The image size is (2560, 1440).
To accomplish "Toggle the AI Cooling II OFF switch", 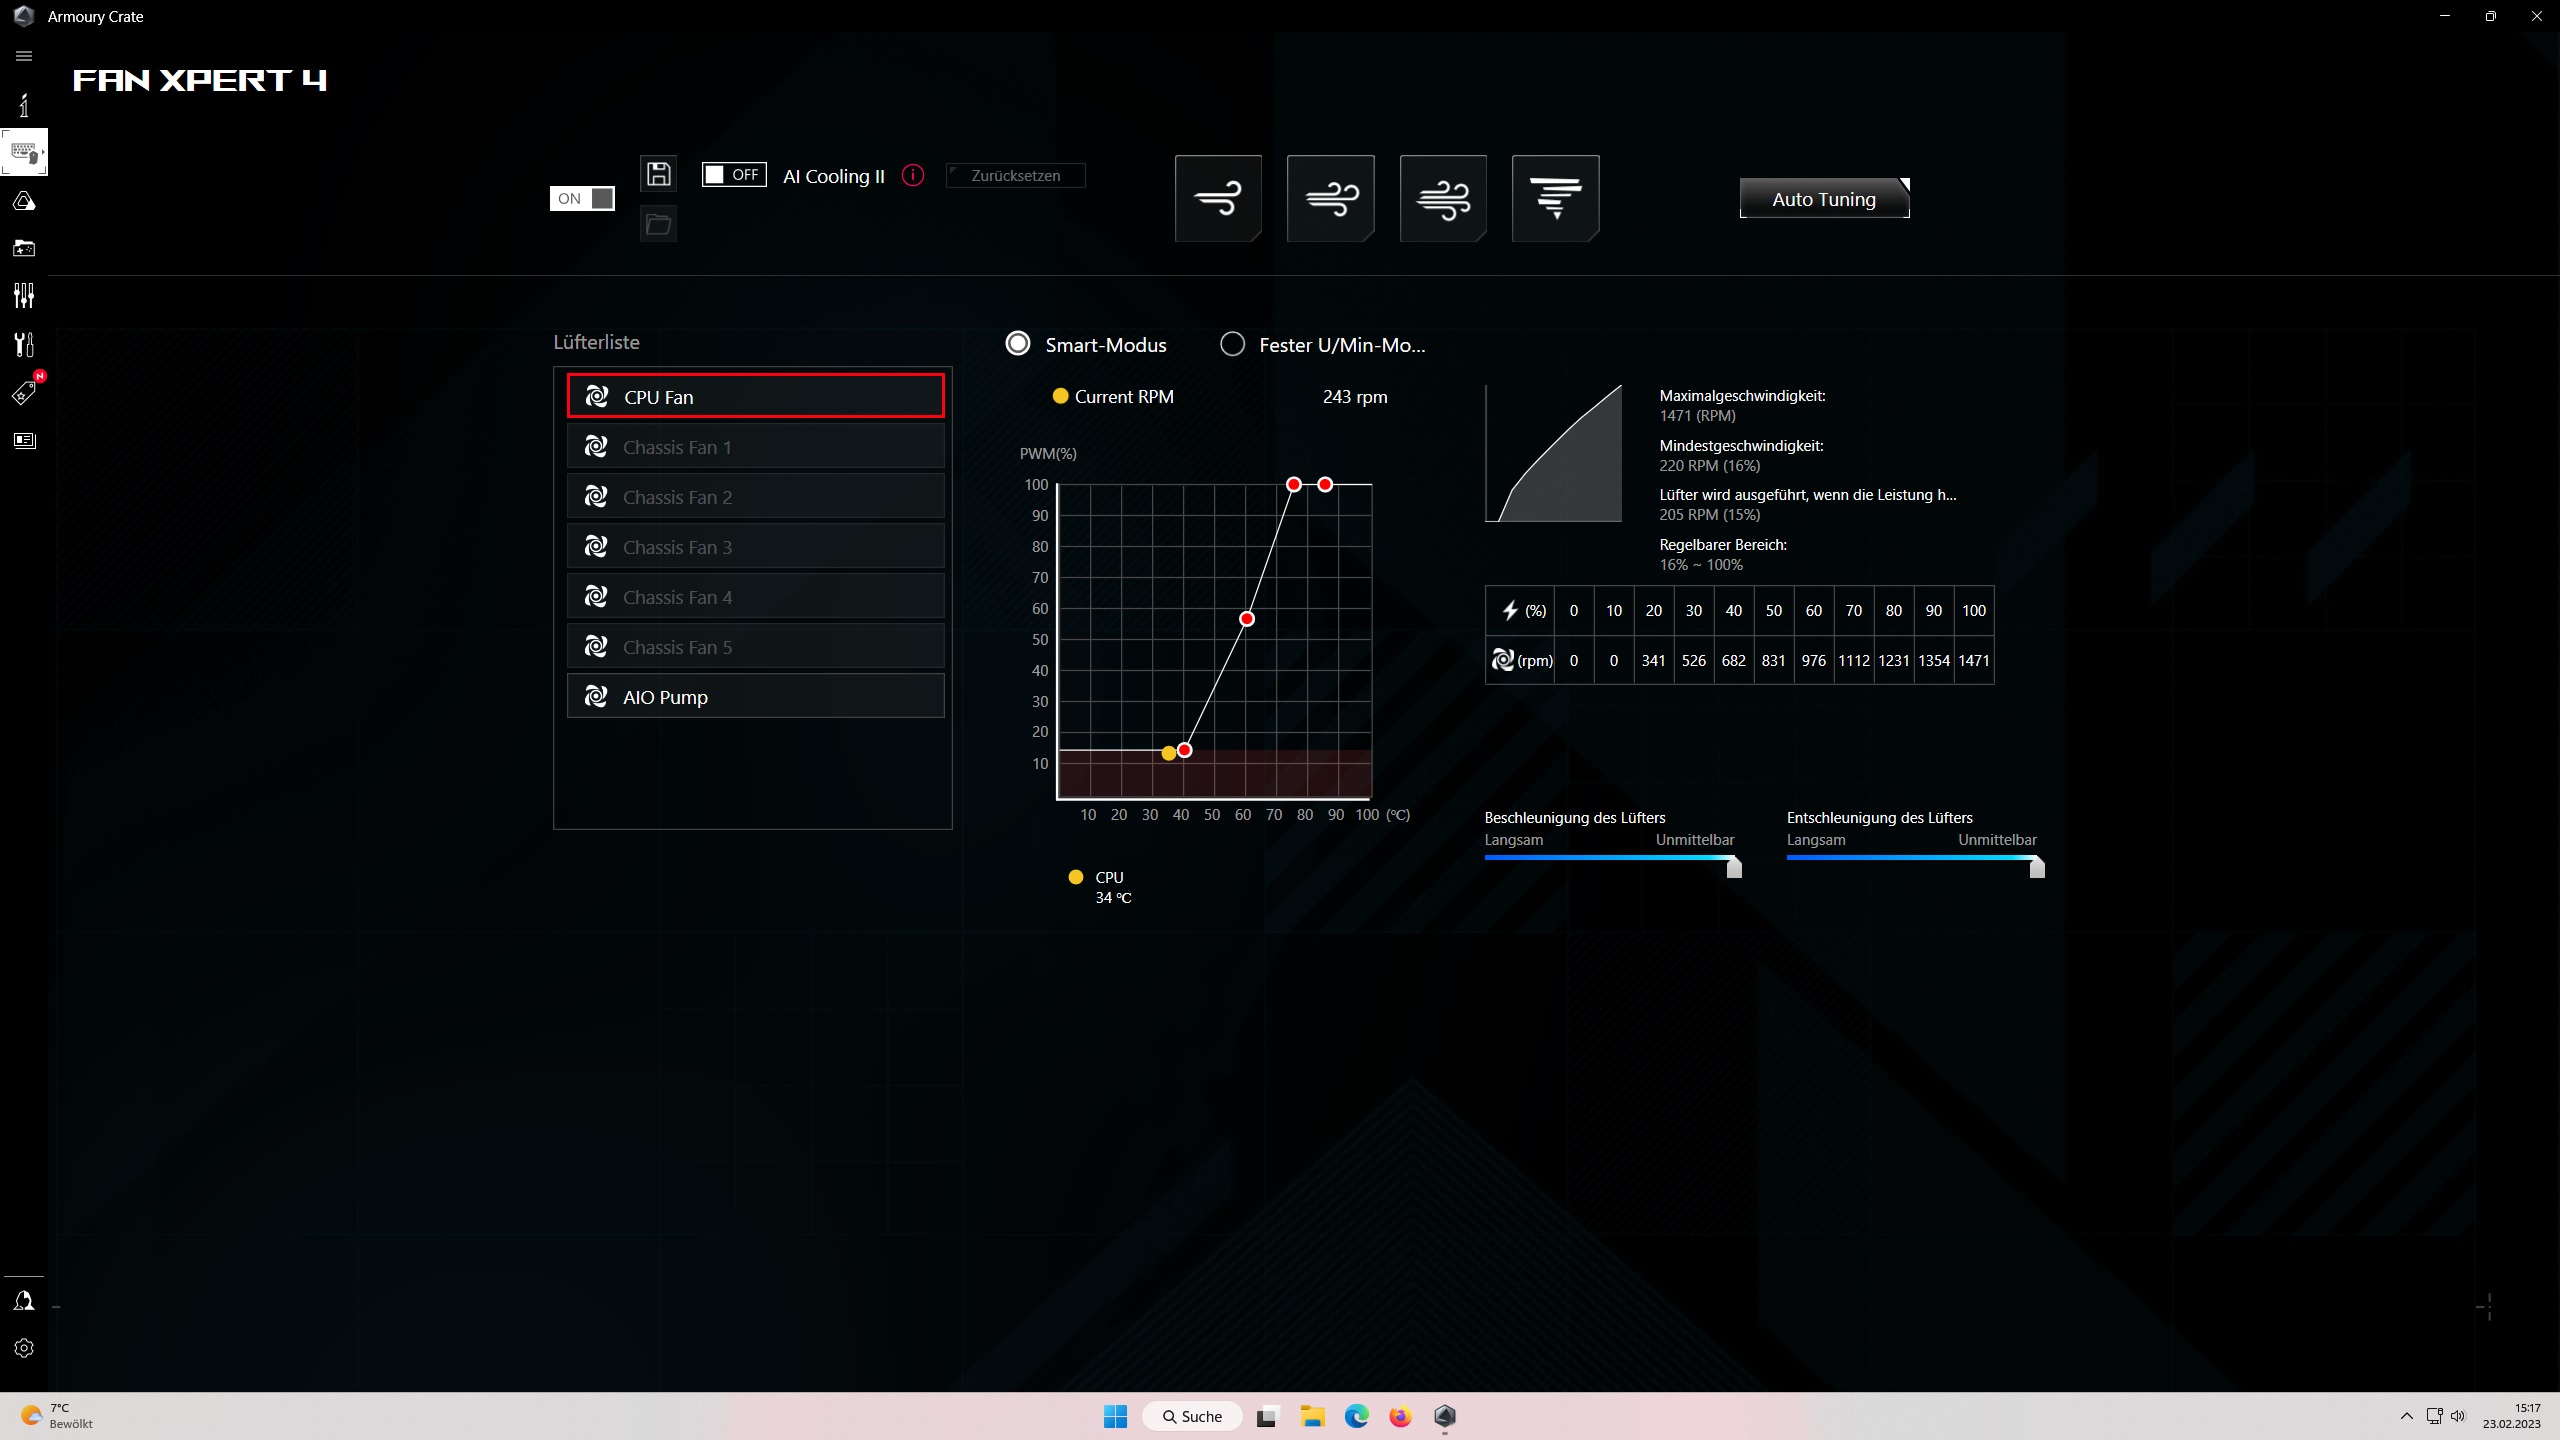I will (x=734, y=175).
